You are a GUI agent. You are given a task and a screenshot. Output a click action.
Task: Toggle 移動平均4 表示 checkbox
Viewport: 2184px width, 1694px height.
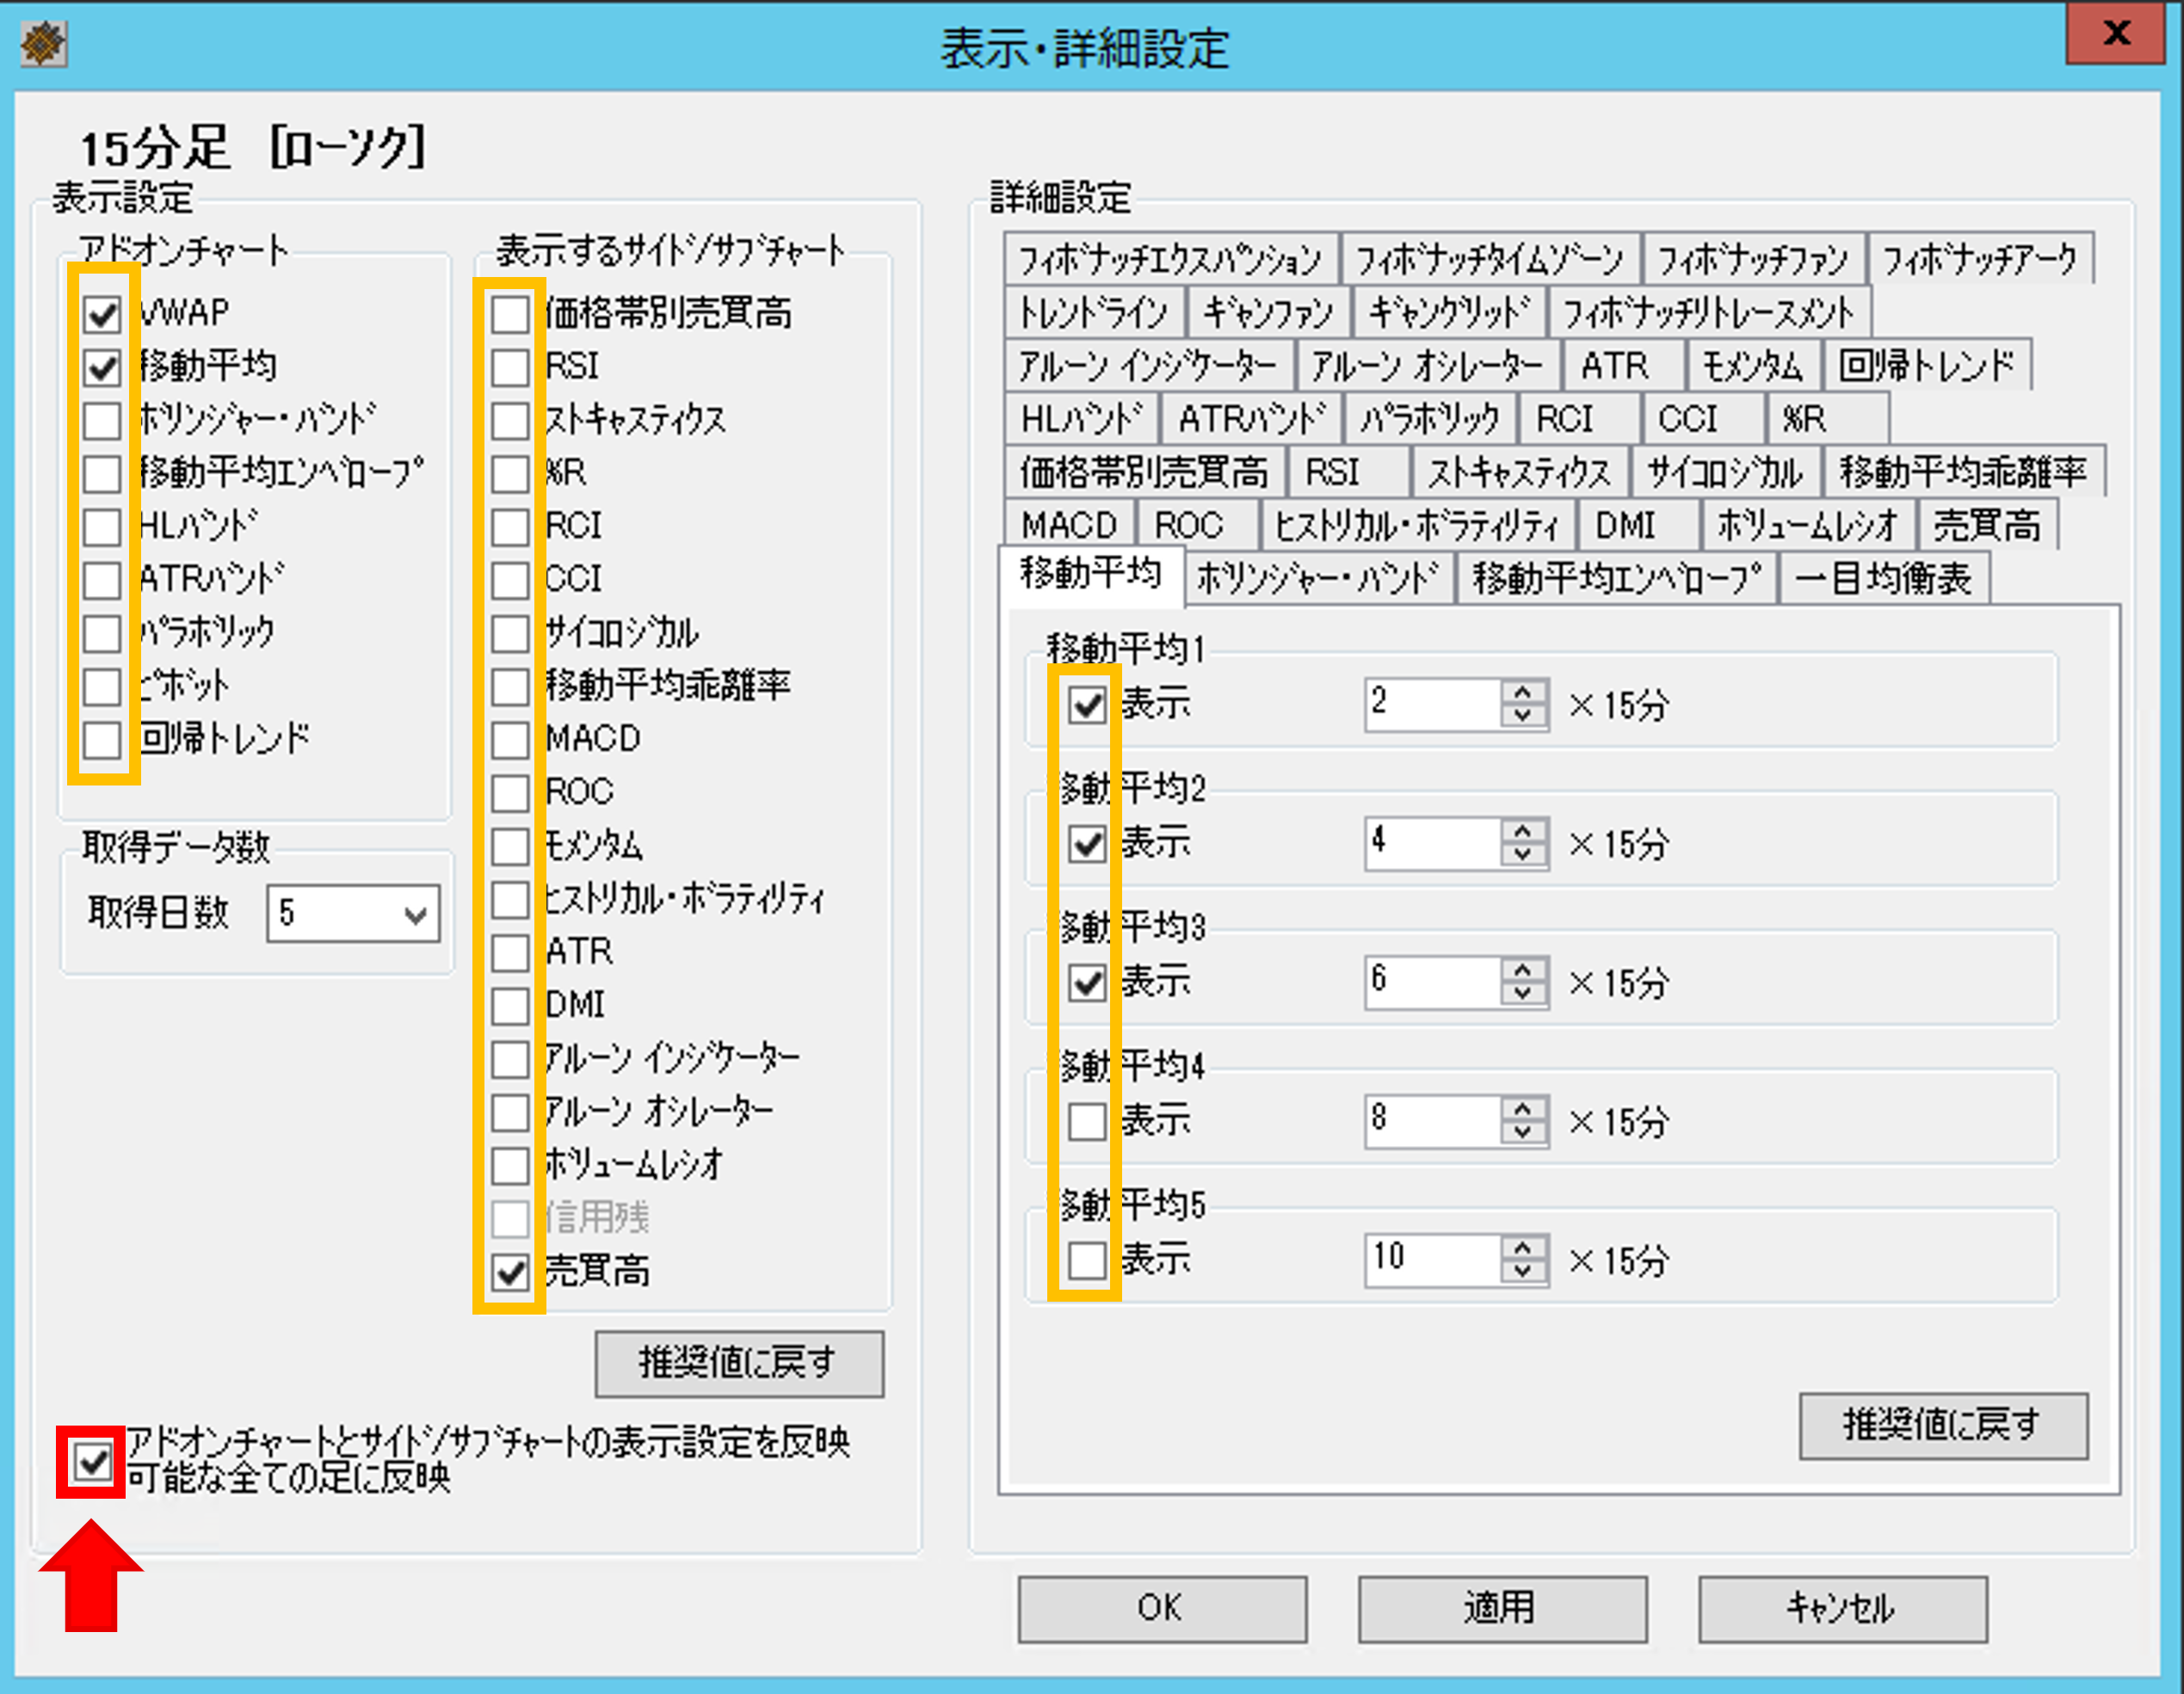click(x=1087, y=1122)
